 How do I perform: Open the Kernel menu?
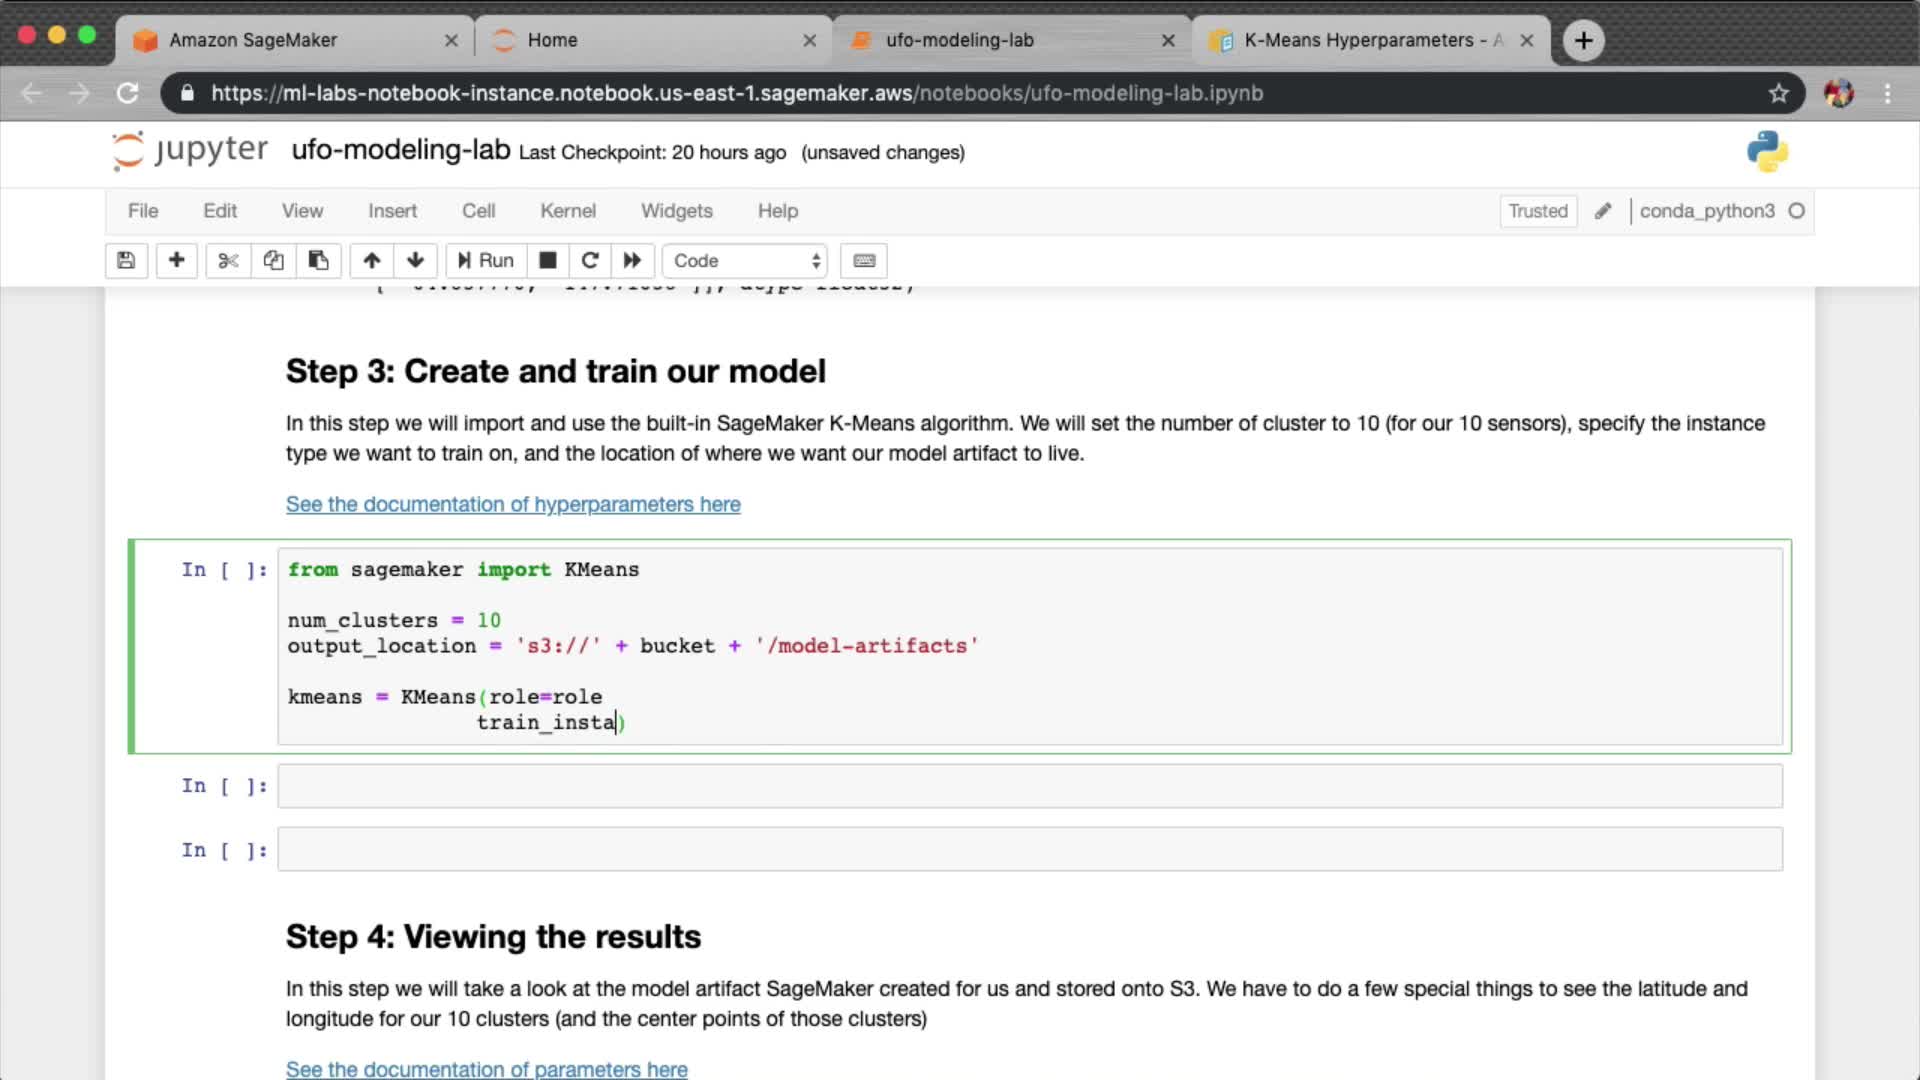567,211
